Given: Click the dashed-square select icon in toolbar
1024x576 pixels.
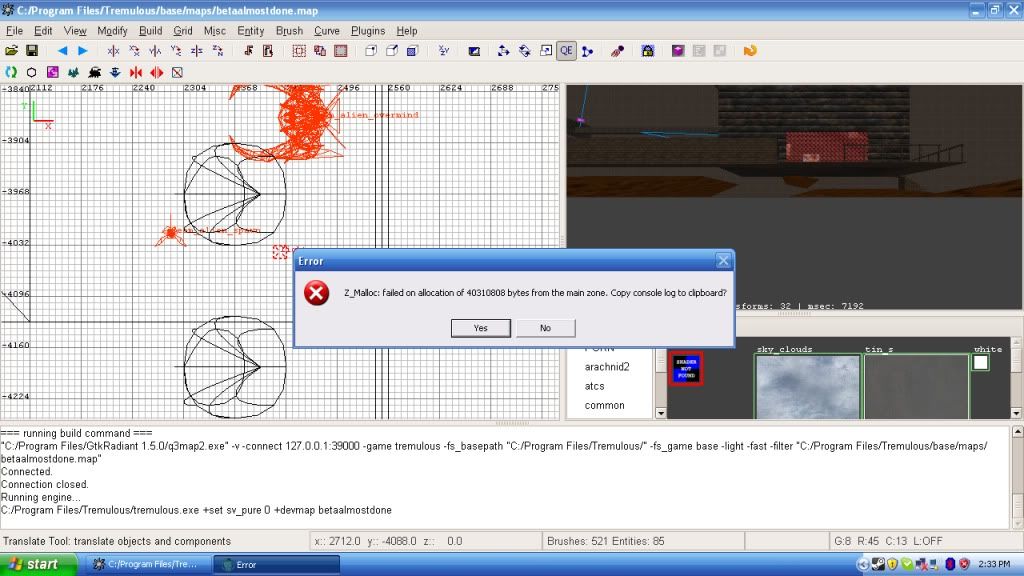Looking at the screenshot, I should (x=299, y=51).
